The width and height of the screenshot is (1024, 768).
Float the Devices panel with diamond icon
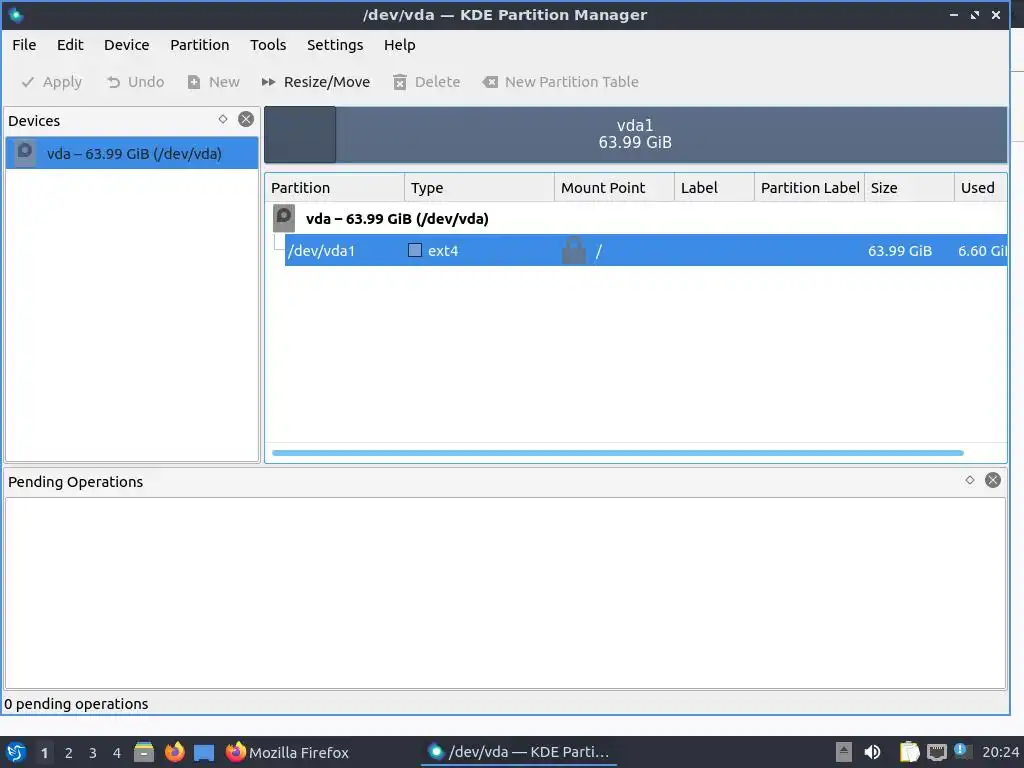(x=223, y=119)
